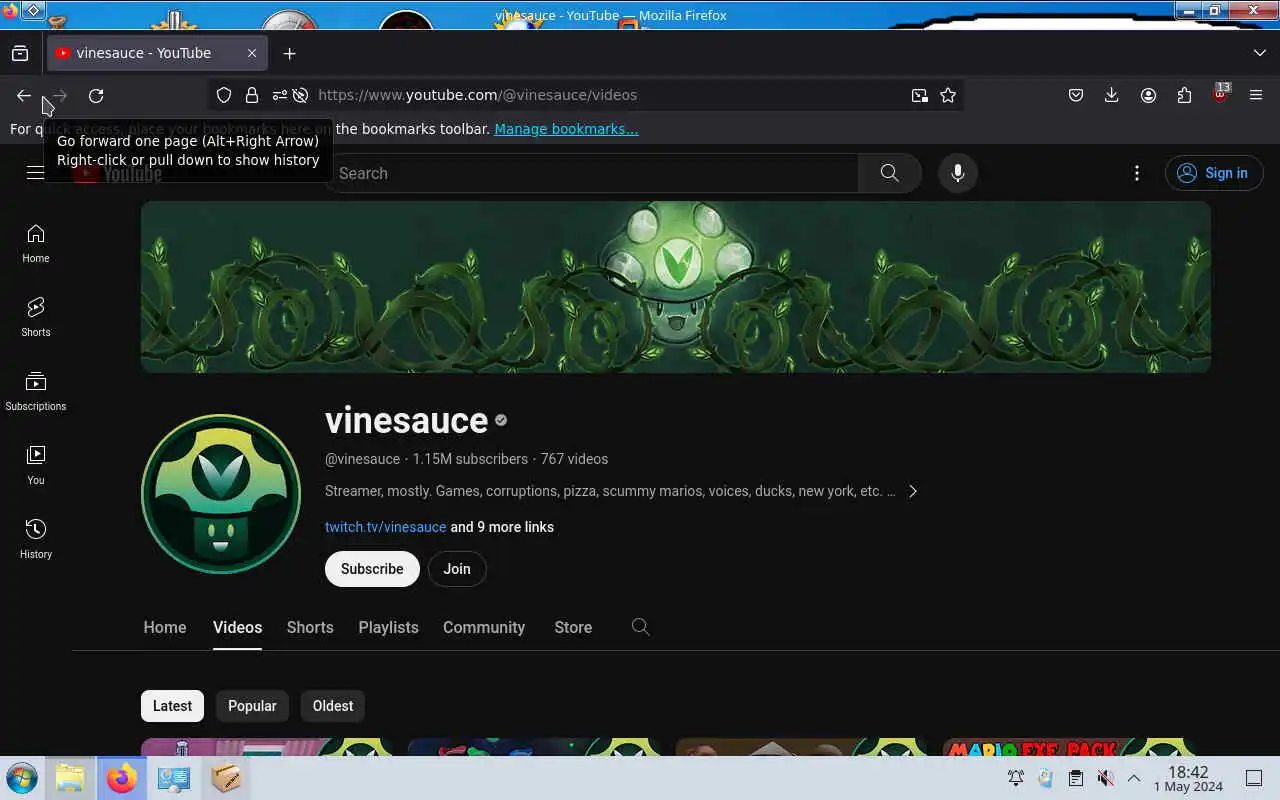The height and width of the screenshot is (800, 1280).
Task: Open the Windows Start menu
Action: [x=22, y=778]
